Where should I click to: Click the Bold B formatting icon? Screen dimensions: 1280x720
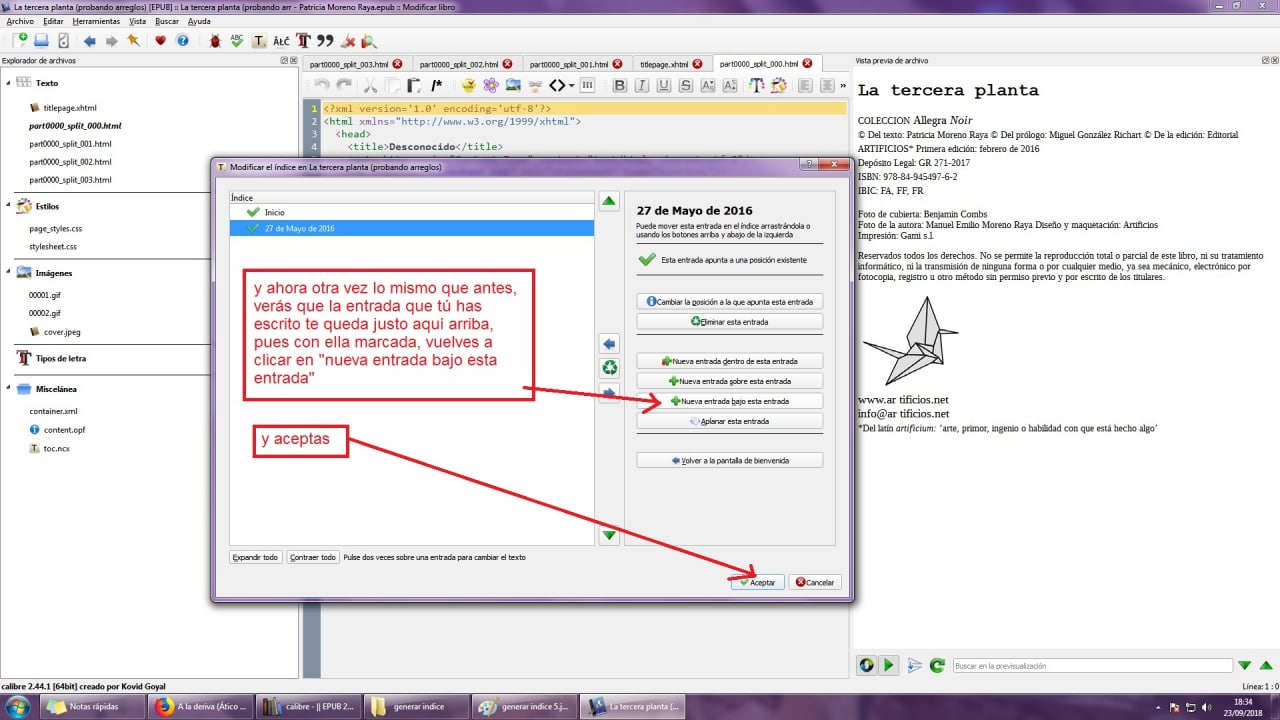(619, 85)
